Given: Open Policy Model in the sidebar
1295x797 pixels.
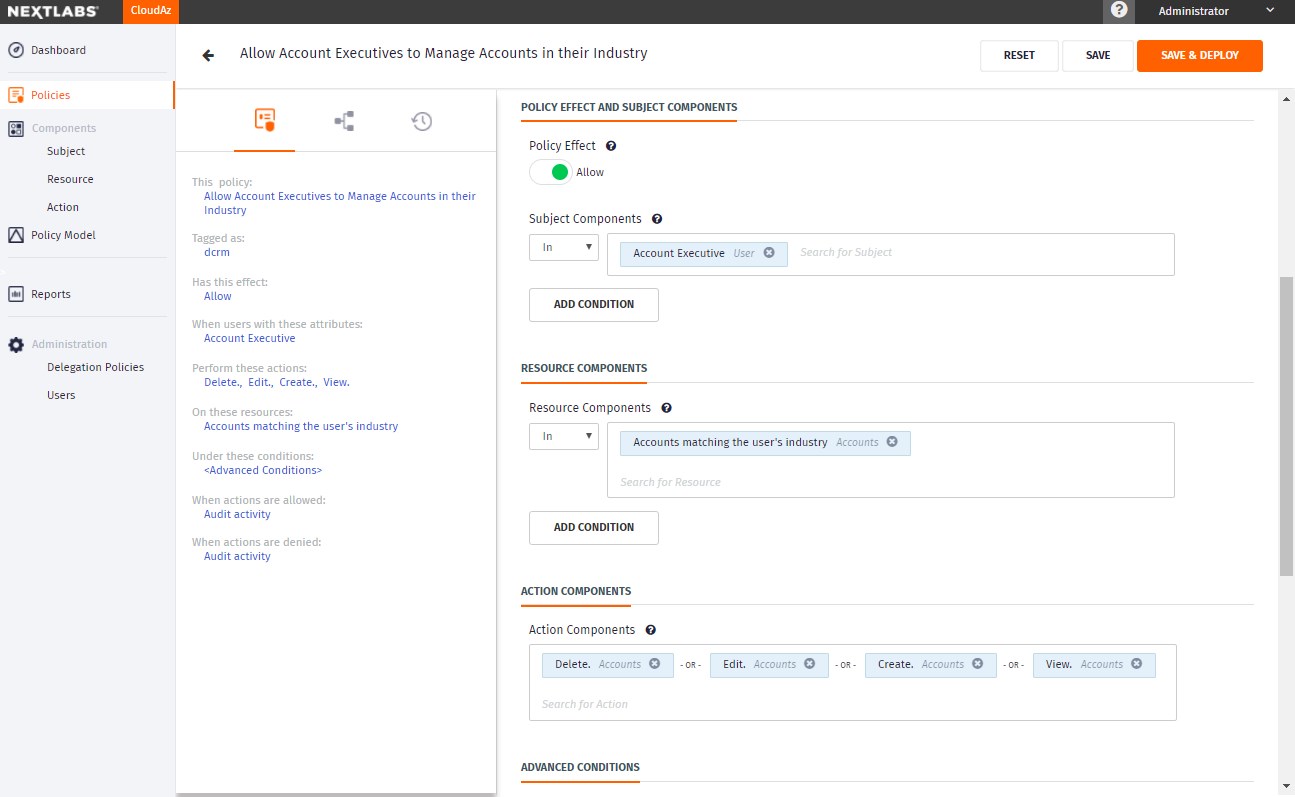Looking at the screenshot, I should point(63,235).
